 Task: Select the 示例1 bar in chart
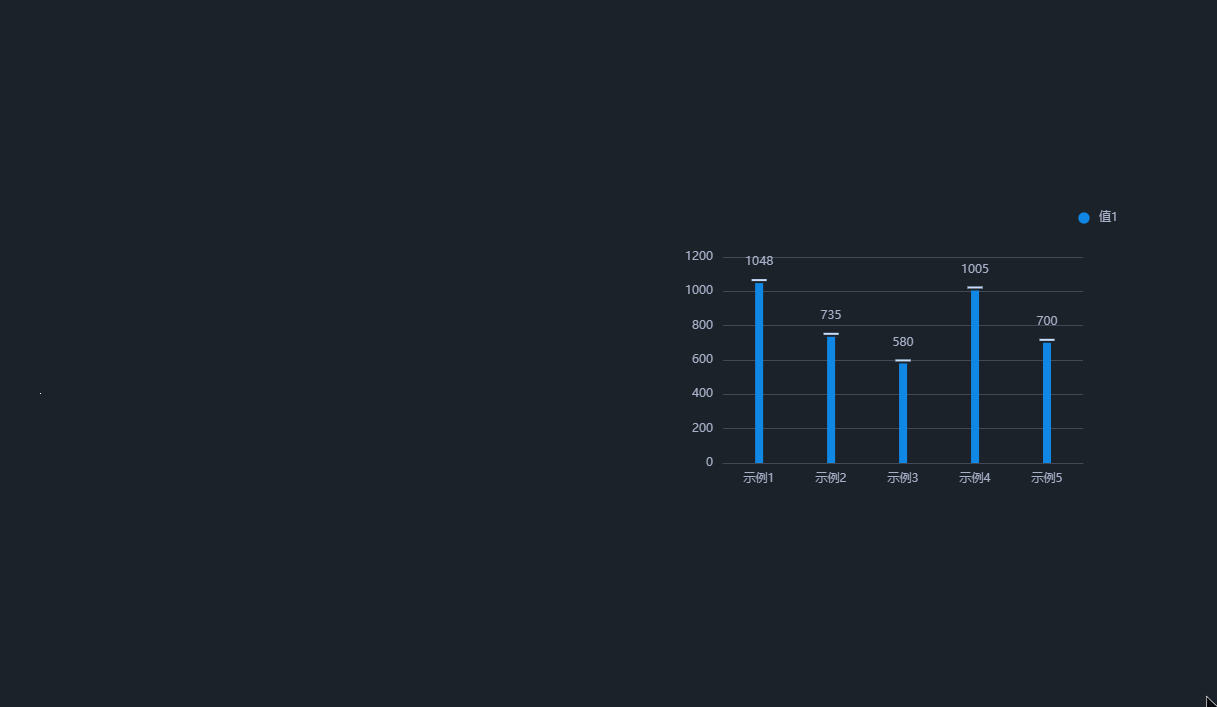point(759,373)
